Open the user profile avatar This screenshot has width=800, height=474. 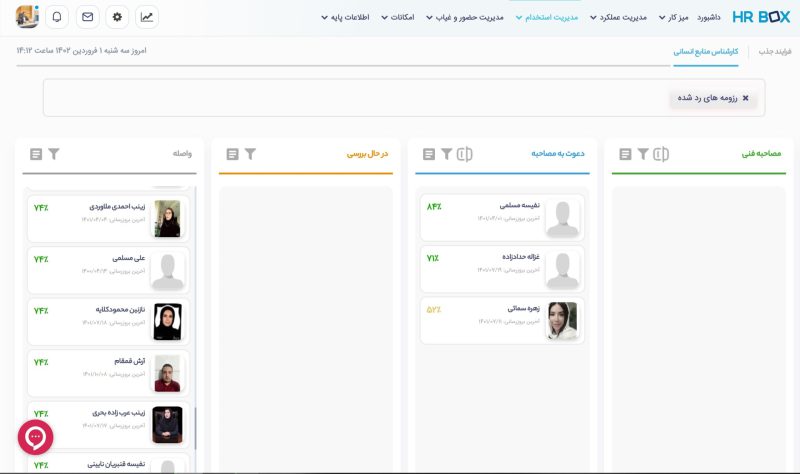(27, 16)
